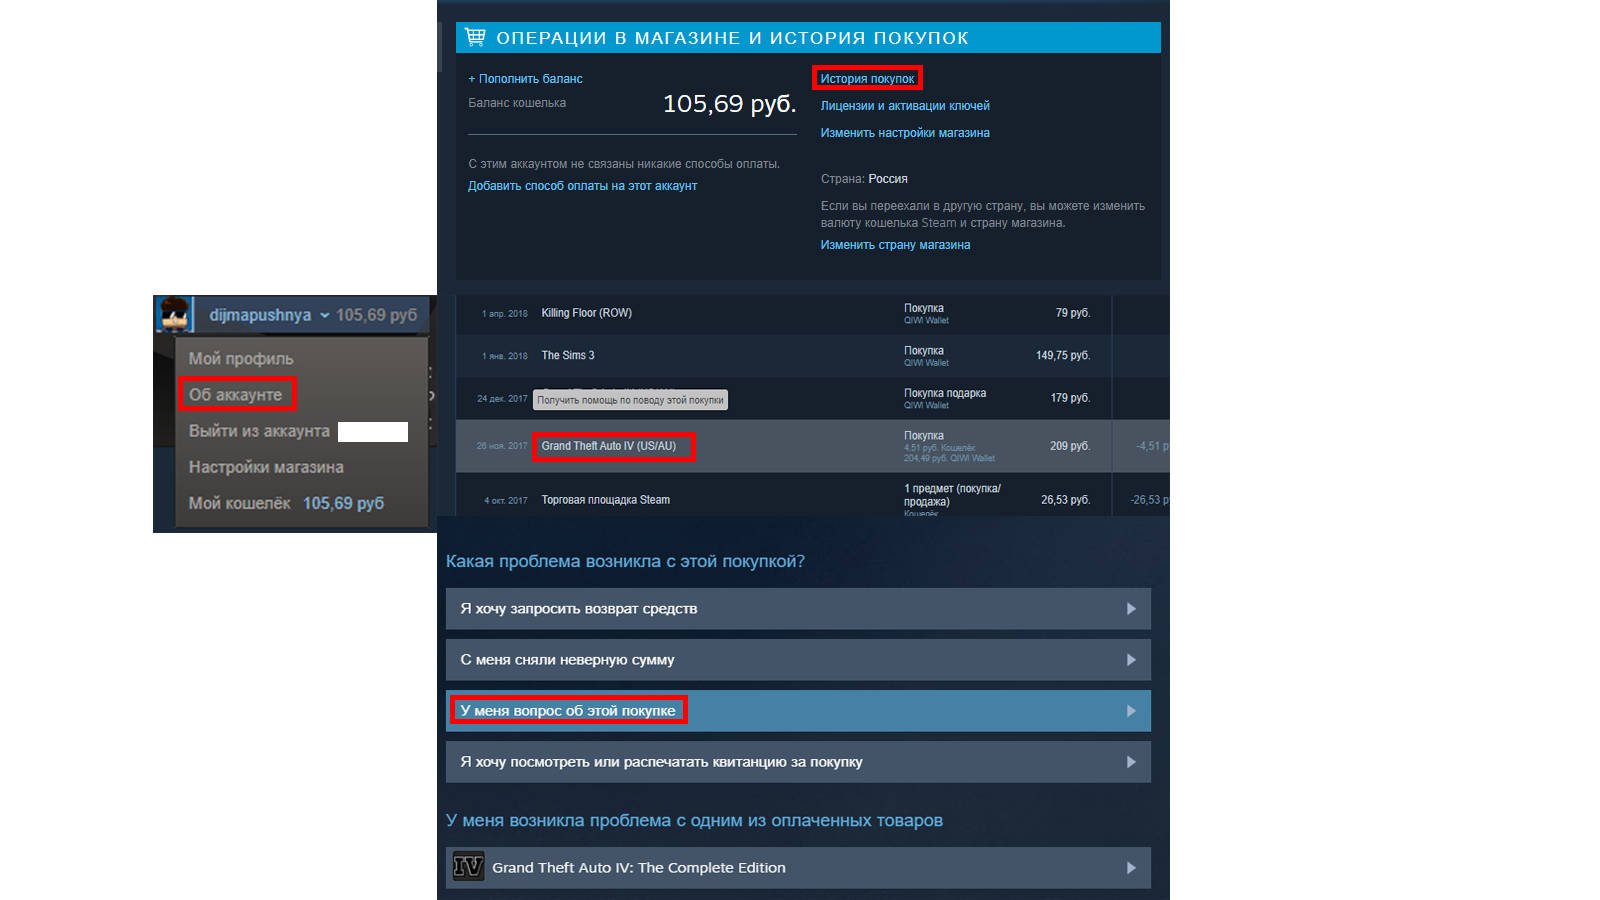The image size is (1600, 900).
Task: Open 'Лицензии и активации ключей' link
Action: tap(905, 105)
